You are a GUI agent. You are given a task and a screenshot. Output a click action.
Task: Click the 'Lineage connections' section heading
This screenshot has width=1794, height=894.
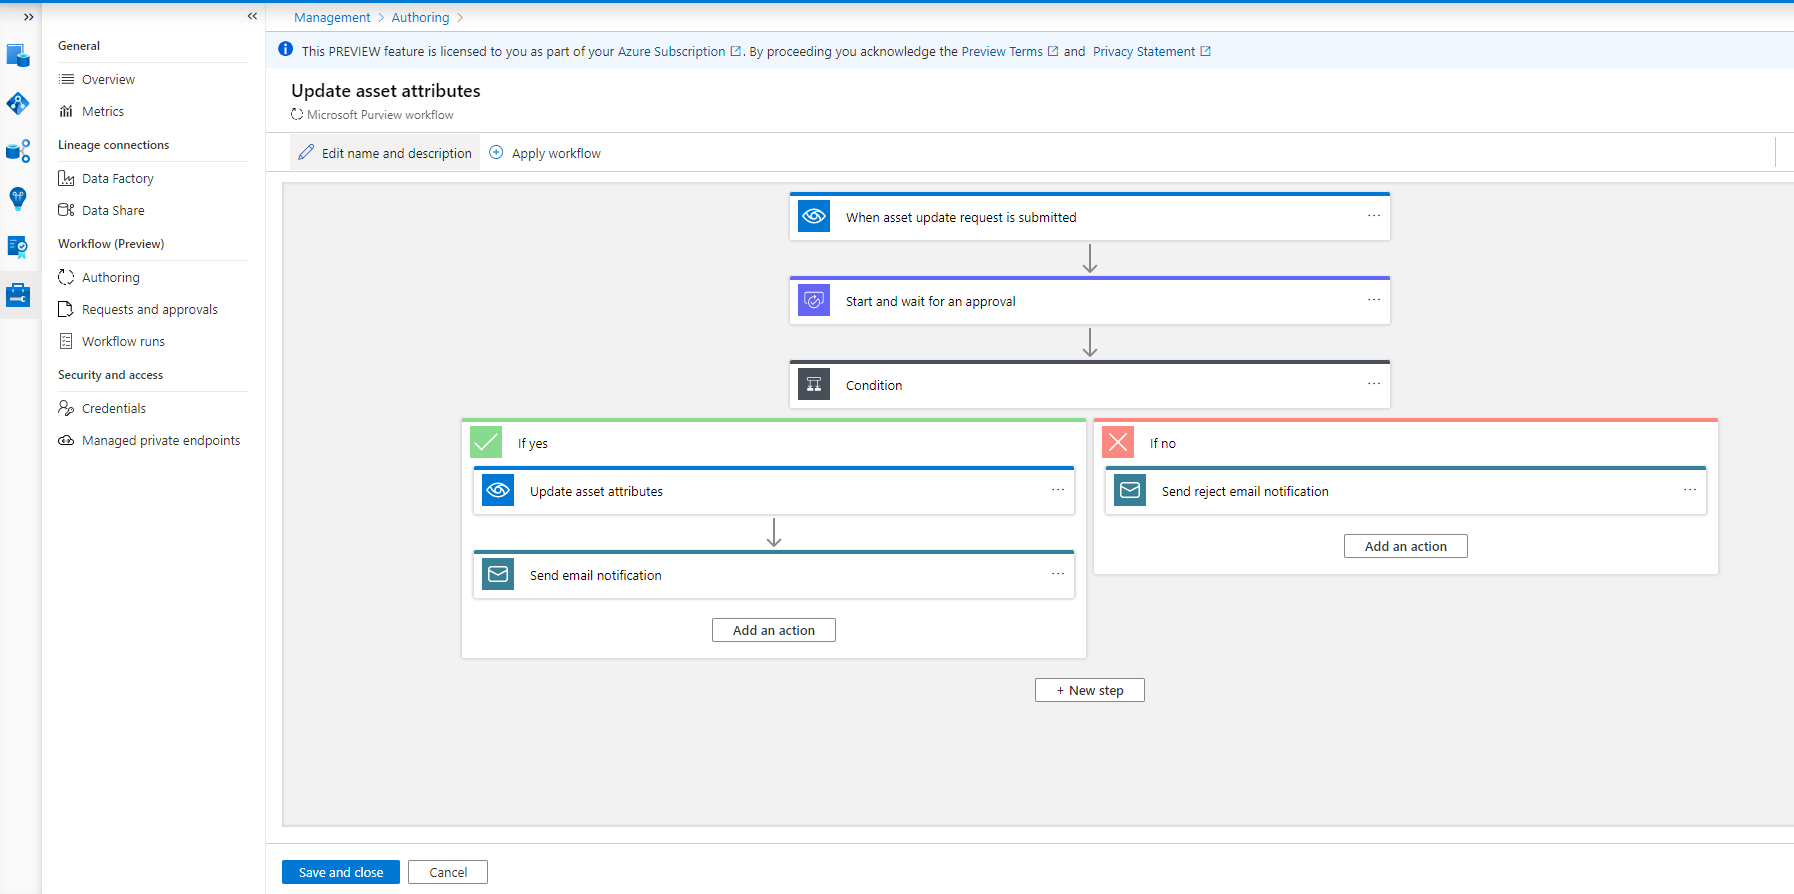coord(114,145)
